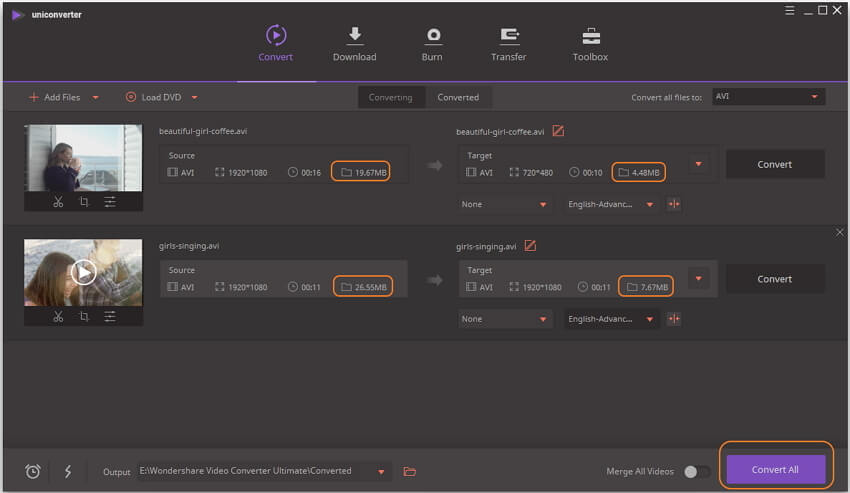
Task: Open target settings dropdown for beautiful-girl-coffee
Action: (699, 164)
